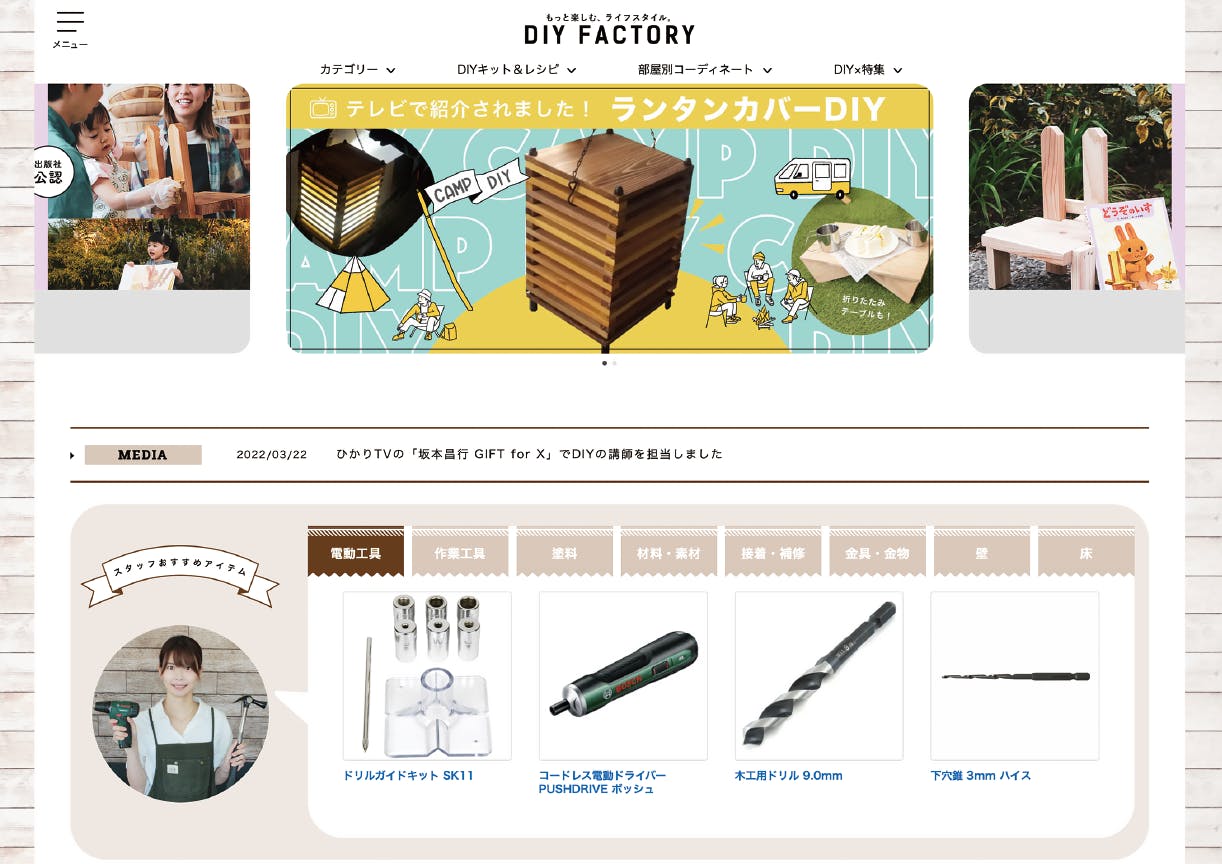This screenshot has height=864, width=1222.
Task: Read the ひかりTV news headline
Action: point(530,454)
